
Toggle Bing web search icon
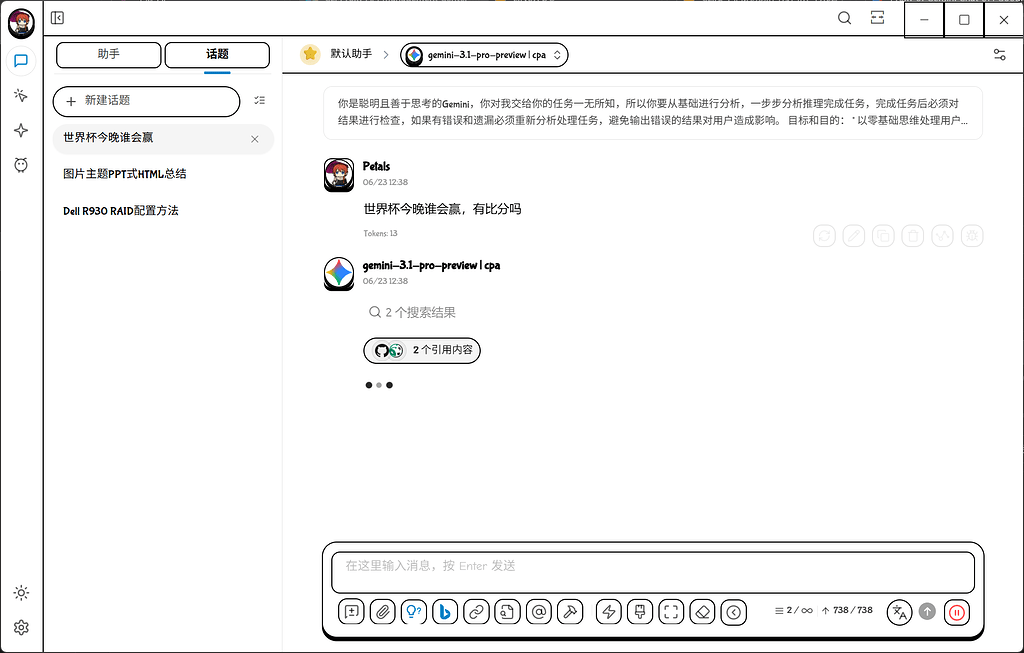pos(445,613)
